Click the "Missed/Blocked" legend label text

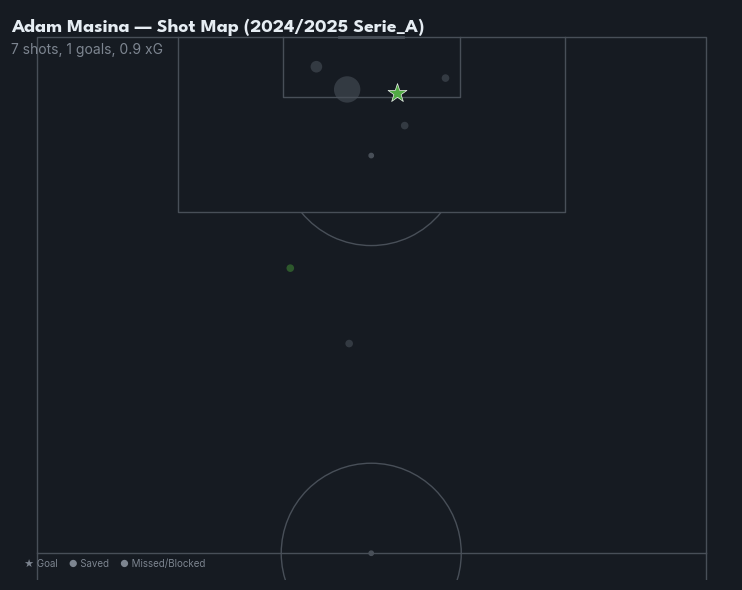(x=168, y=564)
